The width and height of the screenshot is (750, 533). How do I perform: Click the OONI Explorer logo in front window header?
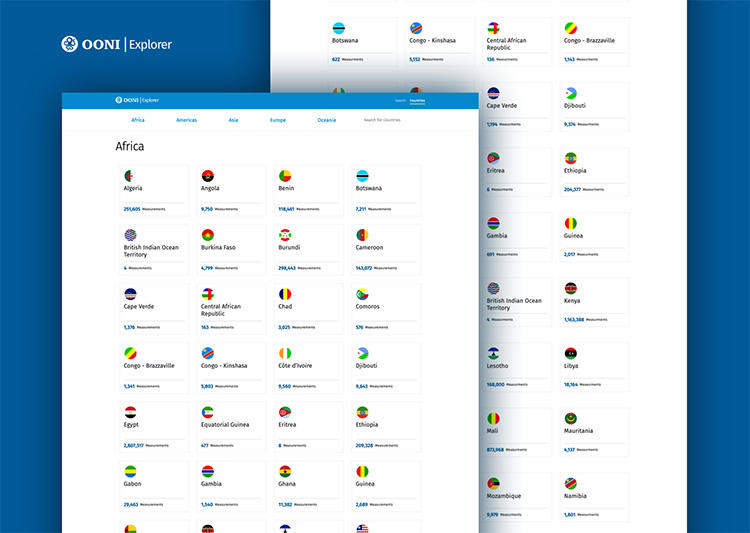point(137,100)
